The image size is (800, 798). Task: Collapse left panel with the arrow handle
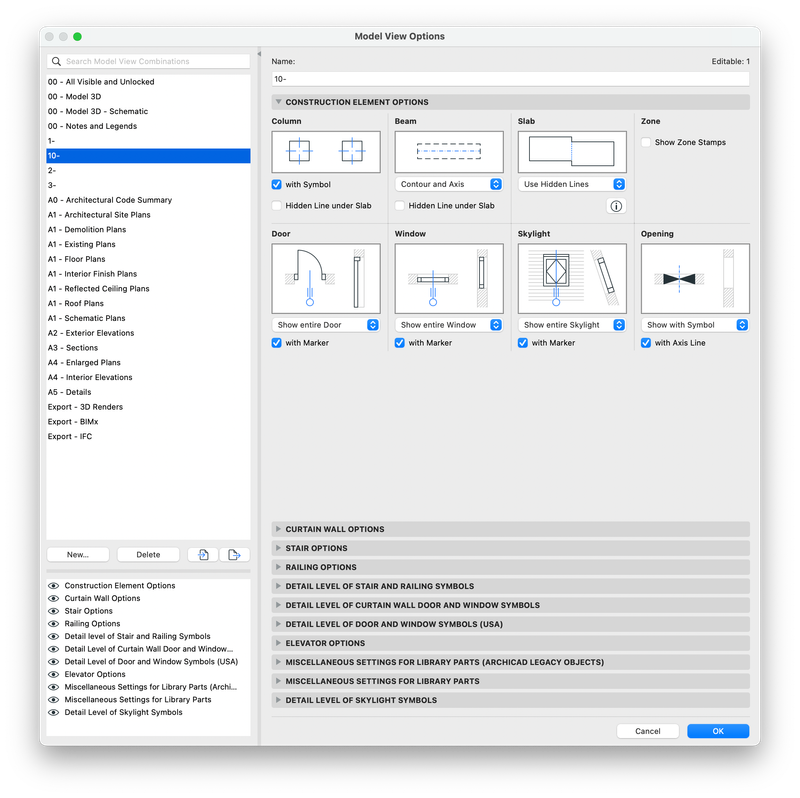[x=259, y=54]
